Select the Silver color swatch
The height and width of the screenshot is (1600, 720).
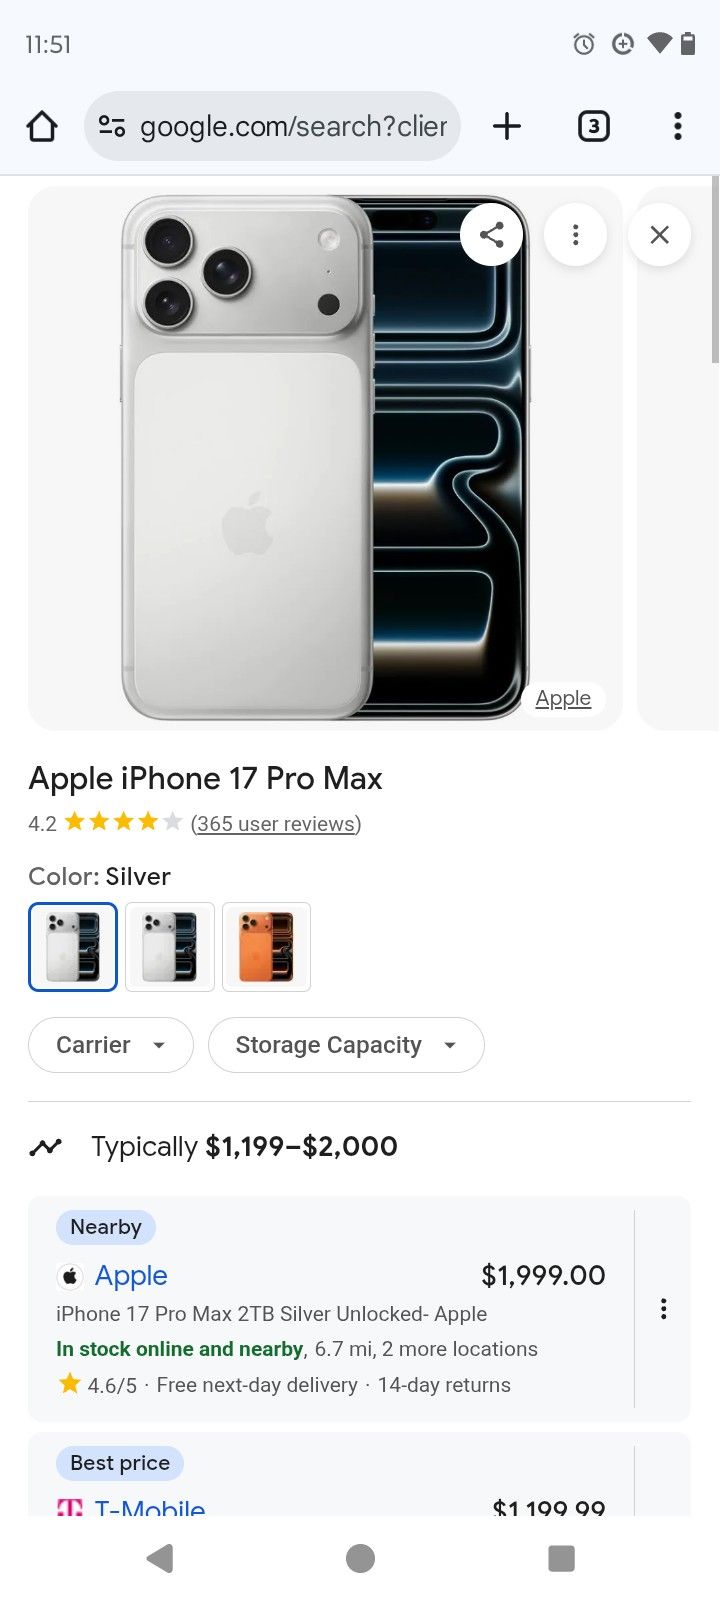tap(73, 947)
